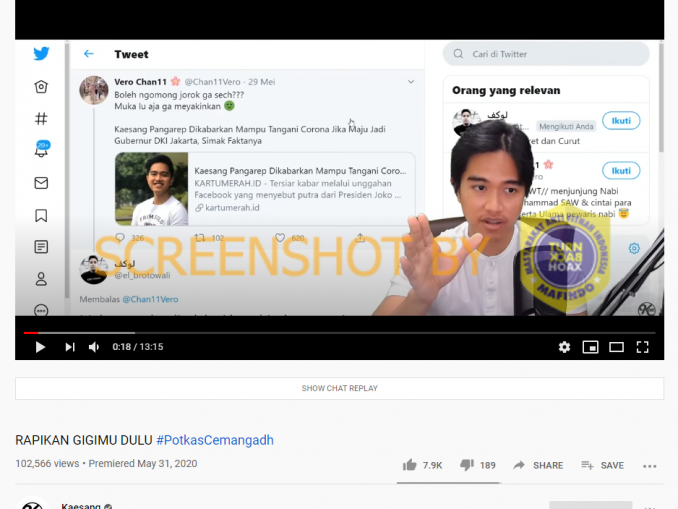Open video settings gear
Image resolution: width=678 pixels, height=509 pixels.
pyautogui.click(x=564, y=347)
